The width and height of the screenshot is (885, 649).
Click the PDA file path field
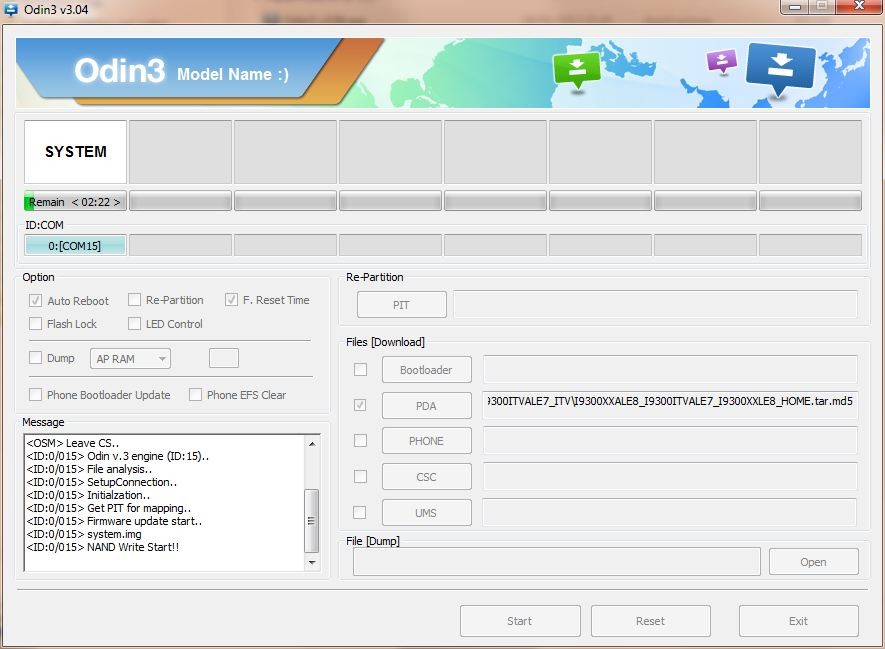[671, 405]
